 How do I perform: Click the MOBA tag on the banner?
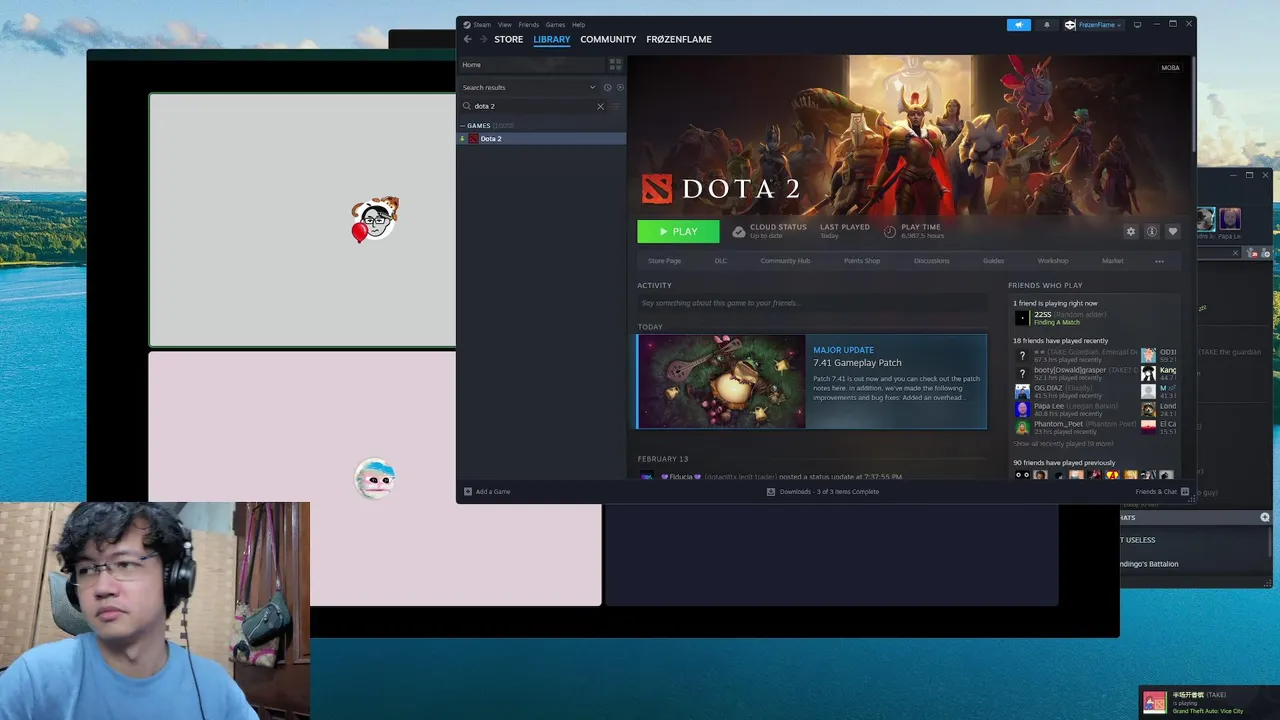pos(1170,68)
